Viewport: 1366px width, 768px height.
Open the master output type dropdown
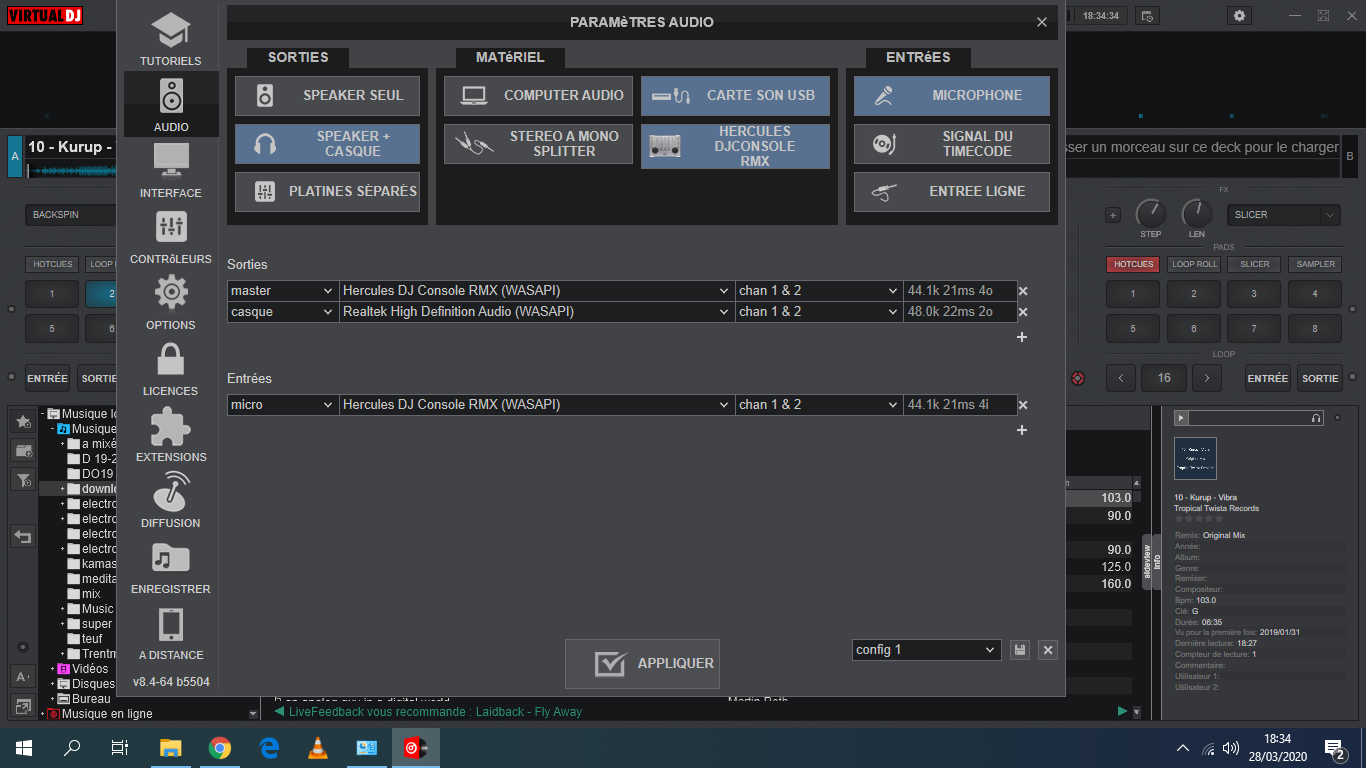click(283, 291)
